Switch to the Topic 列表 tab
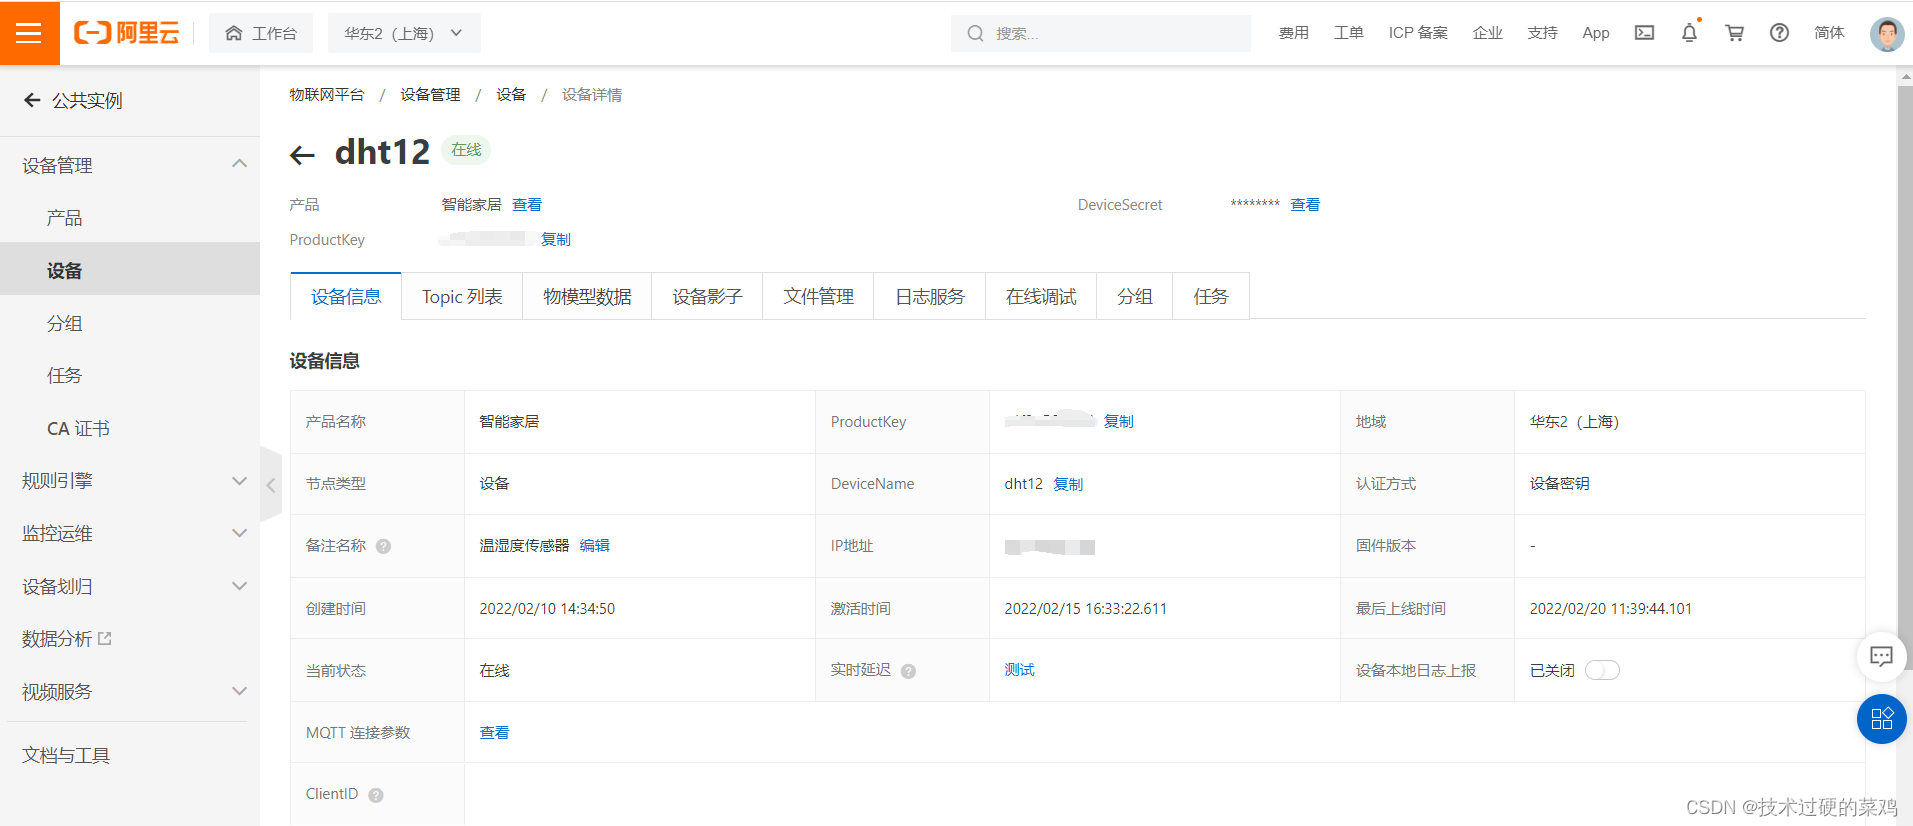The height and width of the screenshot is (826, 1913). coord(462,296)
